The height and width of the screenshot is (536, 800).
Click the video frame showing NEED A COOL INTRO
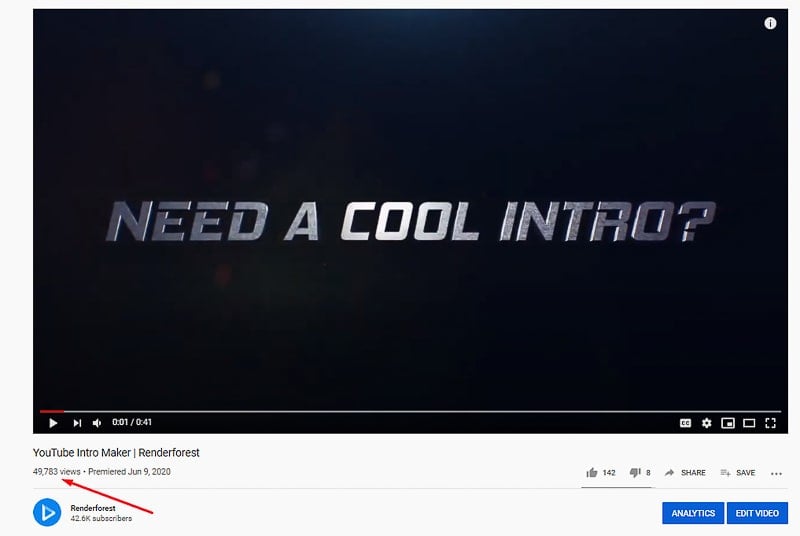(x=410, y=209)
